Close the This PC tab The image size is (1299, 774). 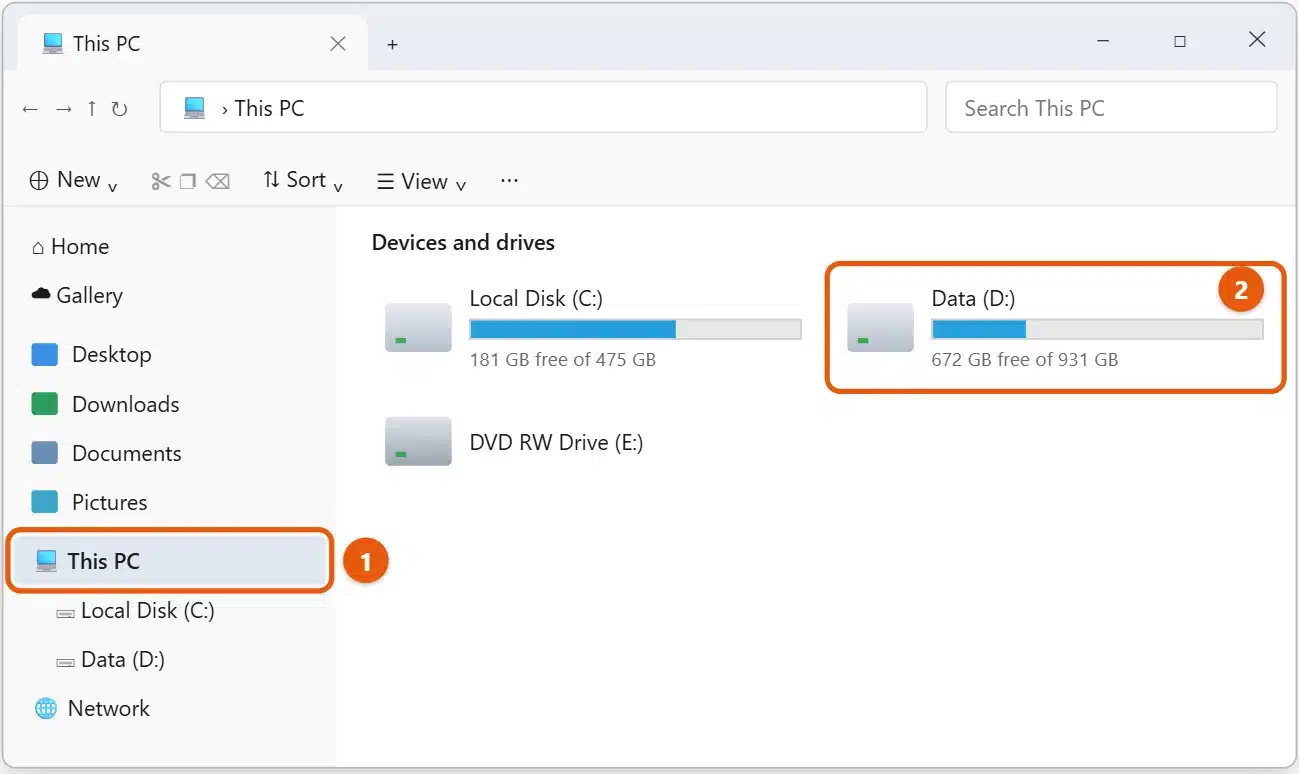click(x=338, y=44)
